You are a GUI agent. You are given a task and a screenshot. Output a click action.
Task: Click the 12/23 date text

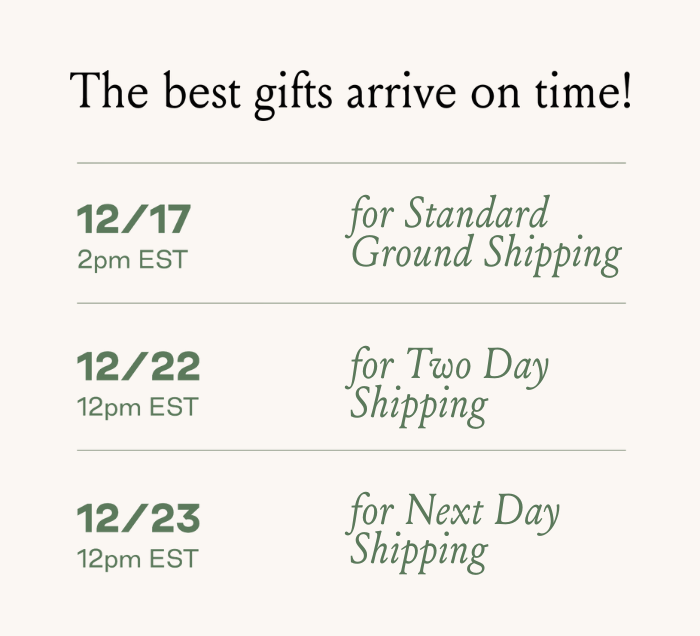[139, 518]
